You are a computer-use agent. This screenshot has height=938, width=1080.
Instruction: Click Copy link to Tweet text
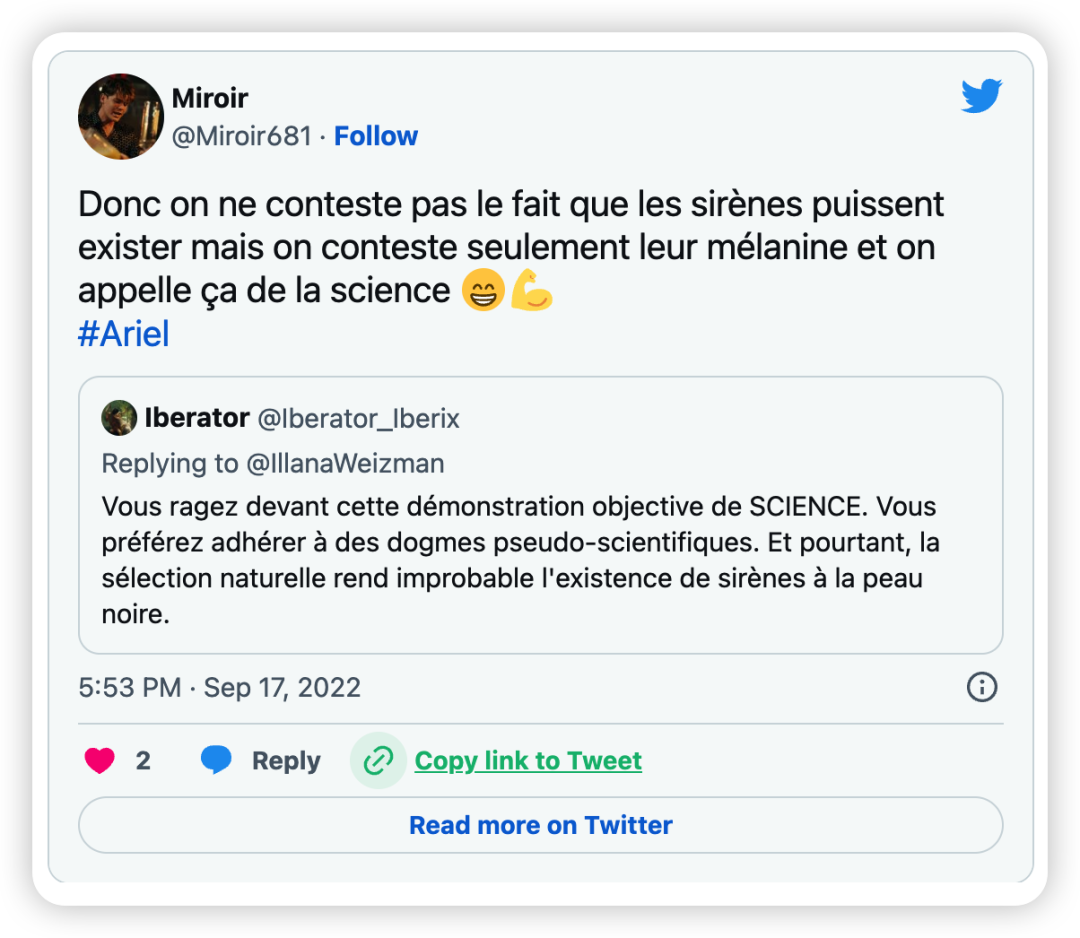pos(528,761)
